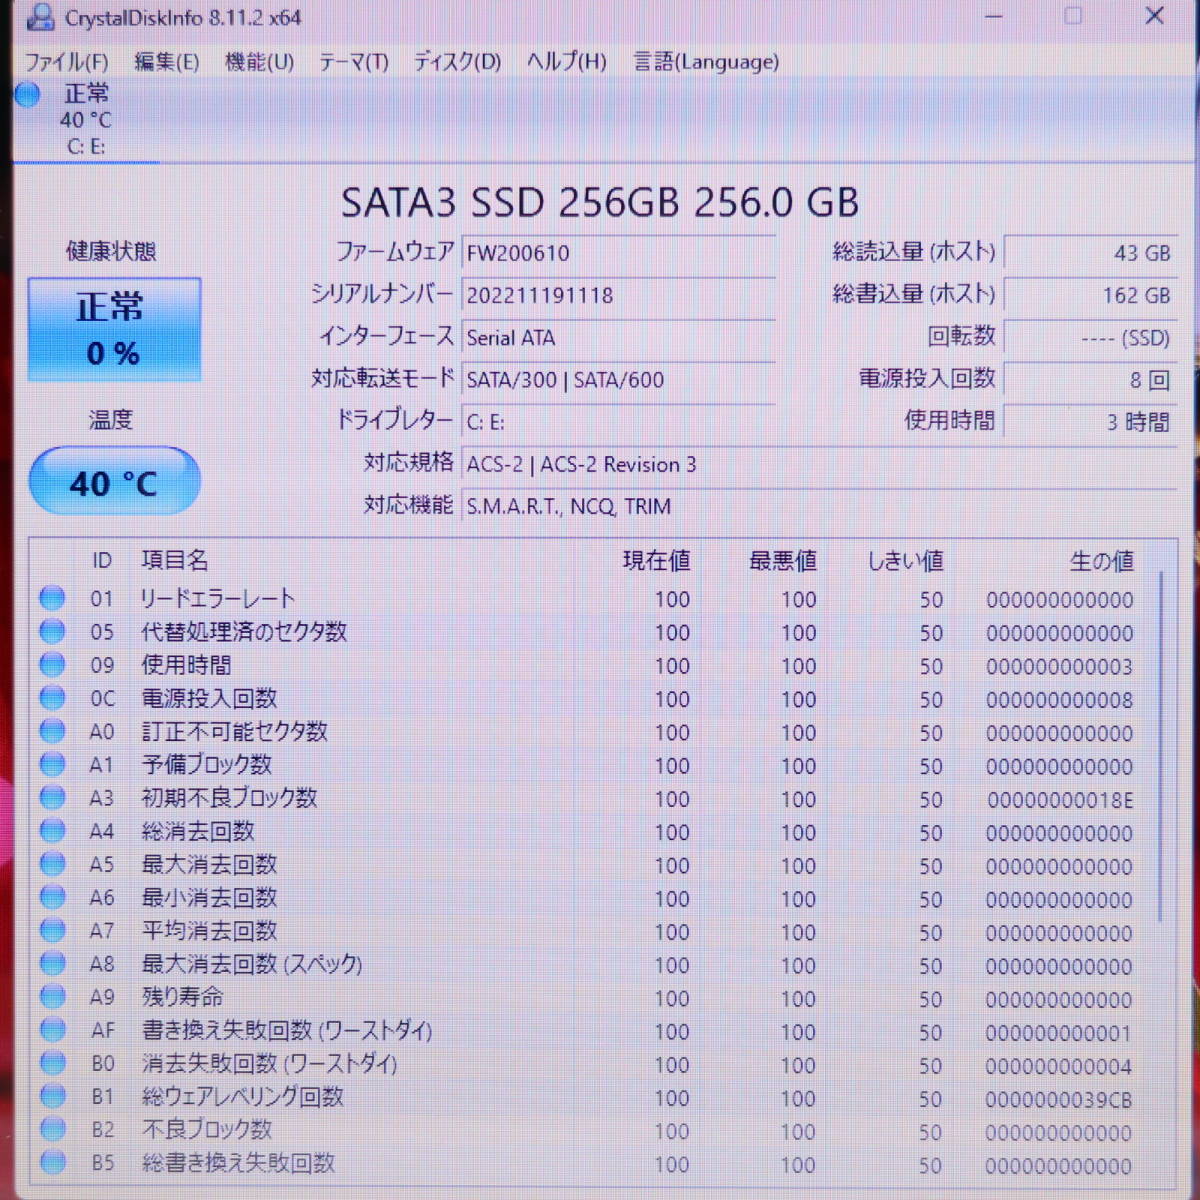This screenshot has height=1200, width=1200.
Task: Click the status orb for ID A8 最大消去回数 (スペック)
Action: tap(52, 964)
